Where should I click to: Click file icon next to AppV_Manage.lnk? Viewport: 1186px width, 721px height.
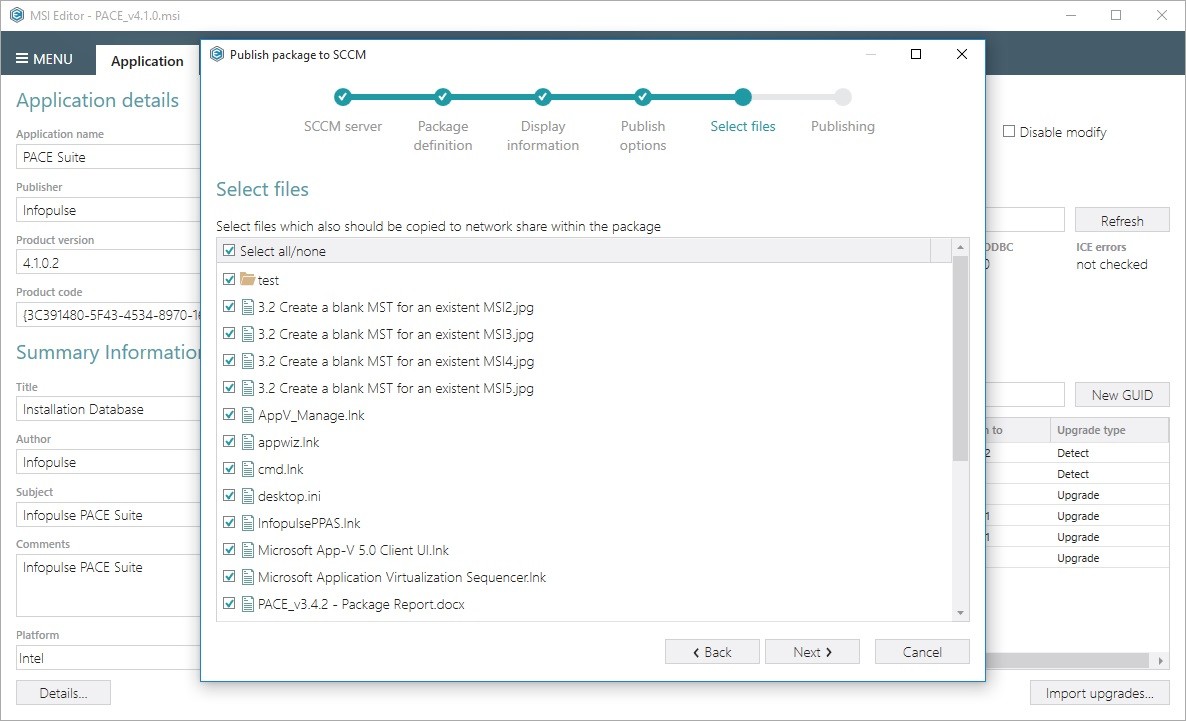tap(247, 415)
